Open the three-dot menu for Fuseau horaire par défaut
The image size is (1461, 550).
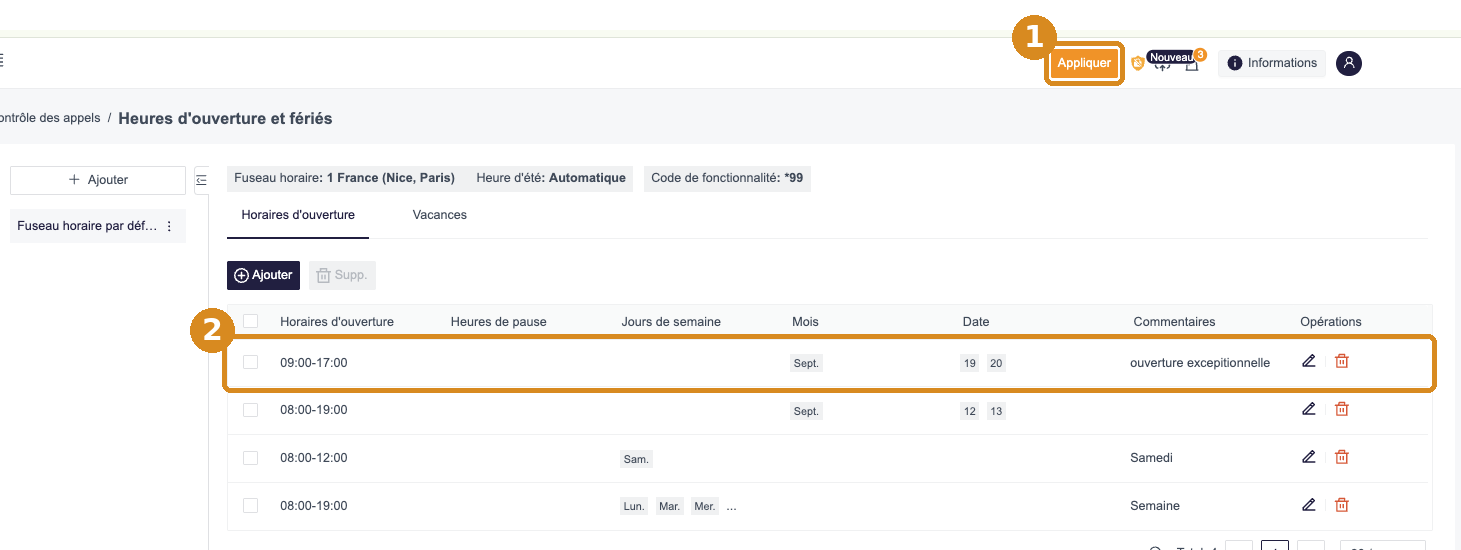(x=169, y=227)
